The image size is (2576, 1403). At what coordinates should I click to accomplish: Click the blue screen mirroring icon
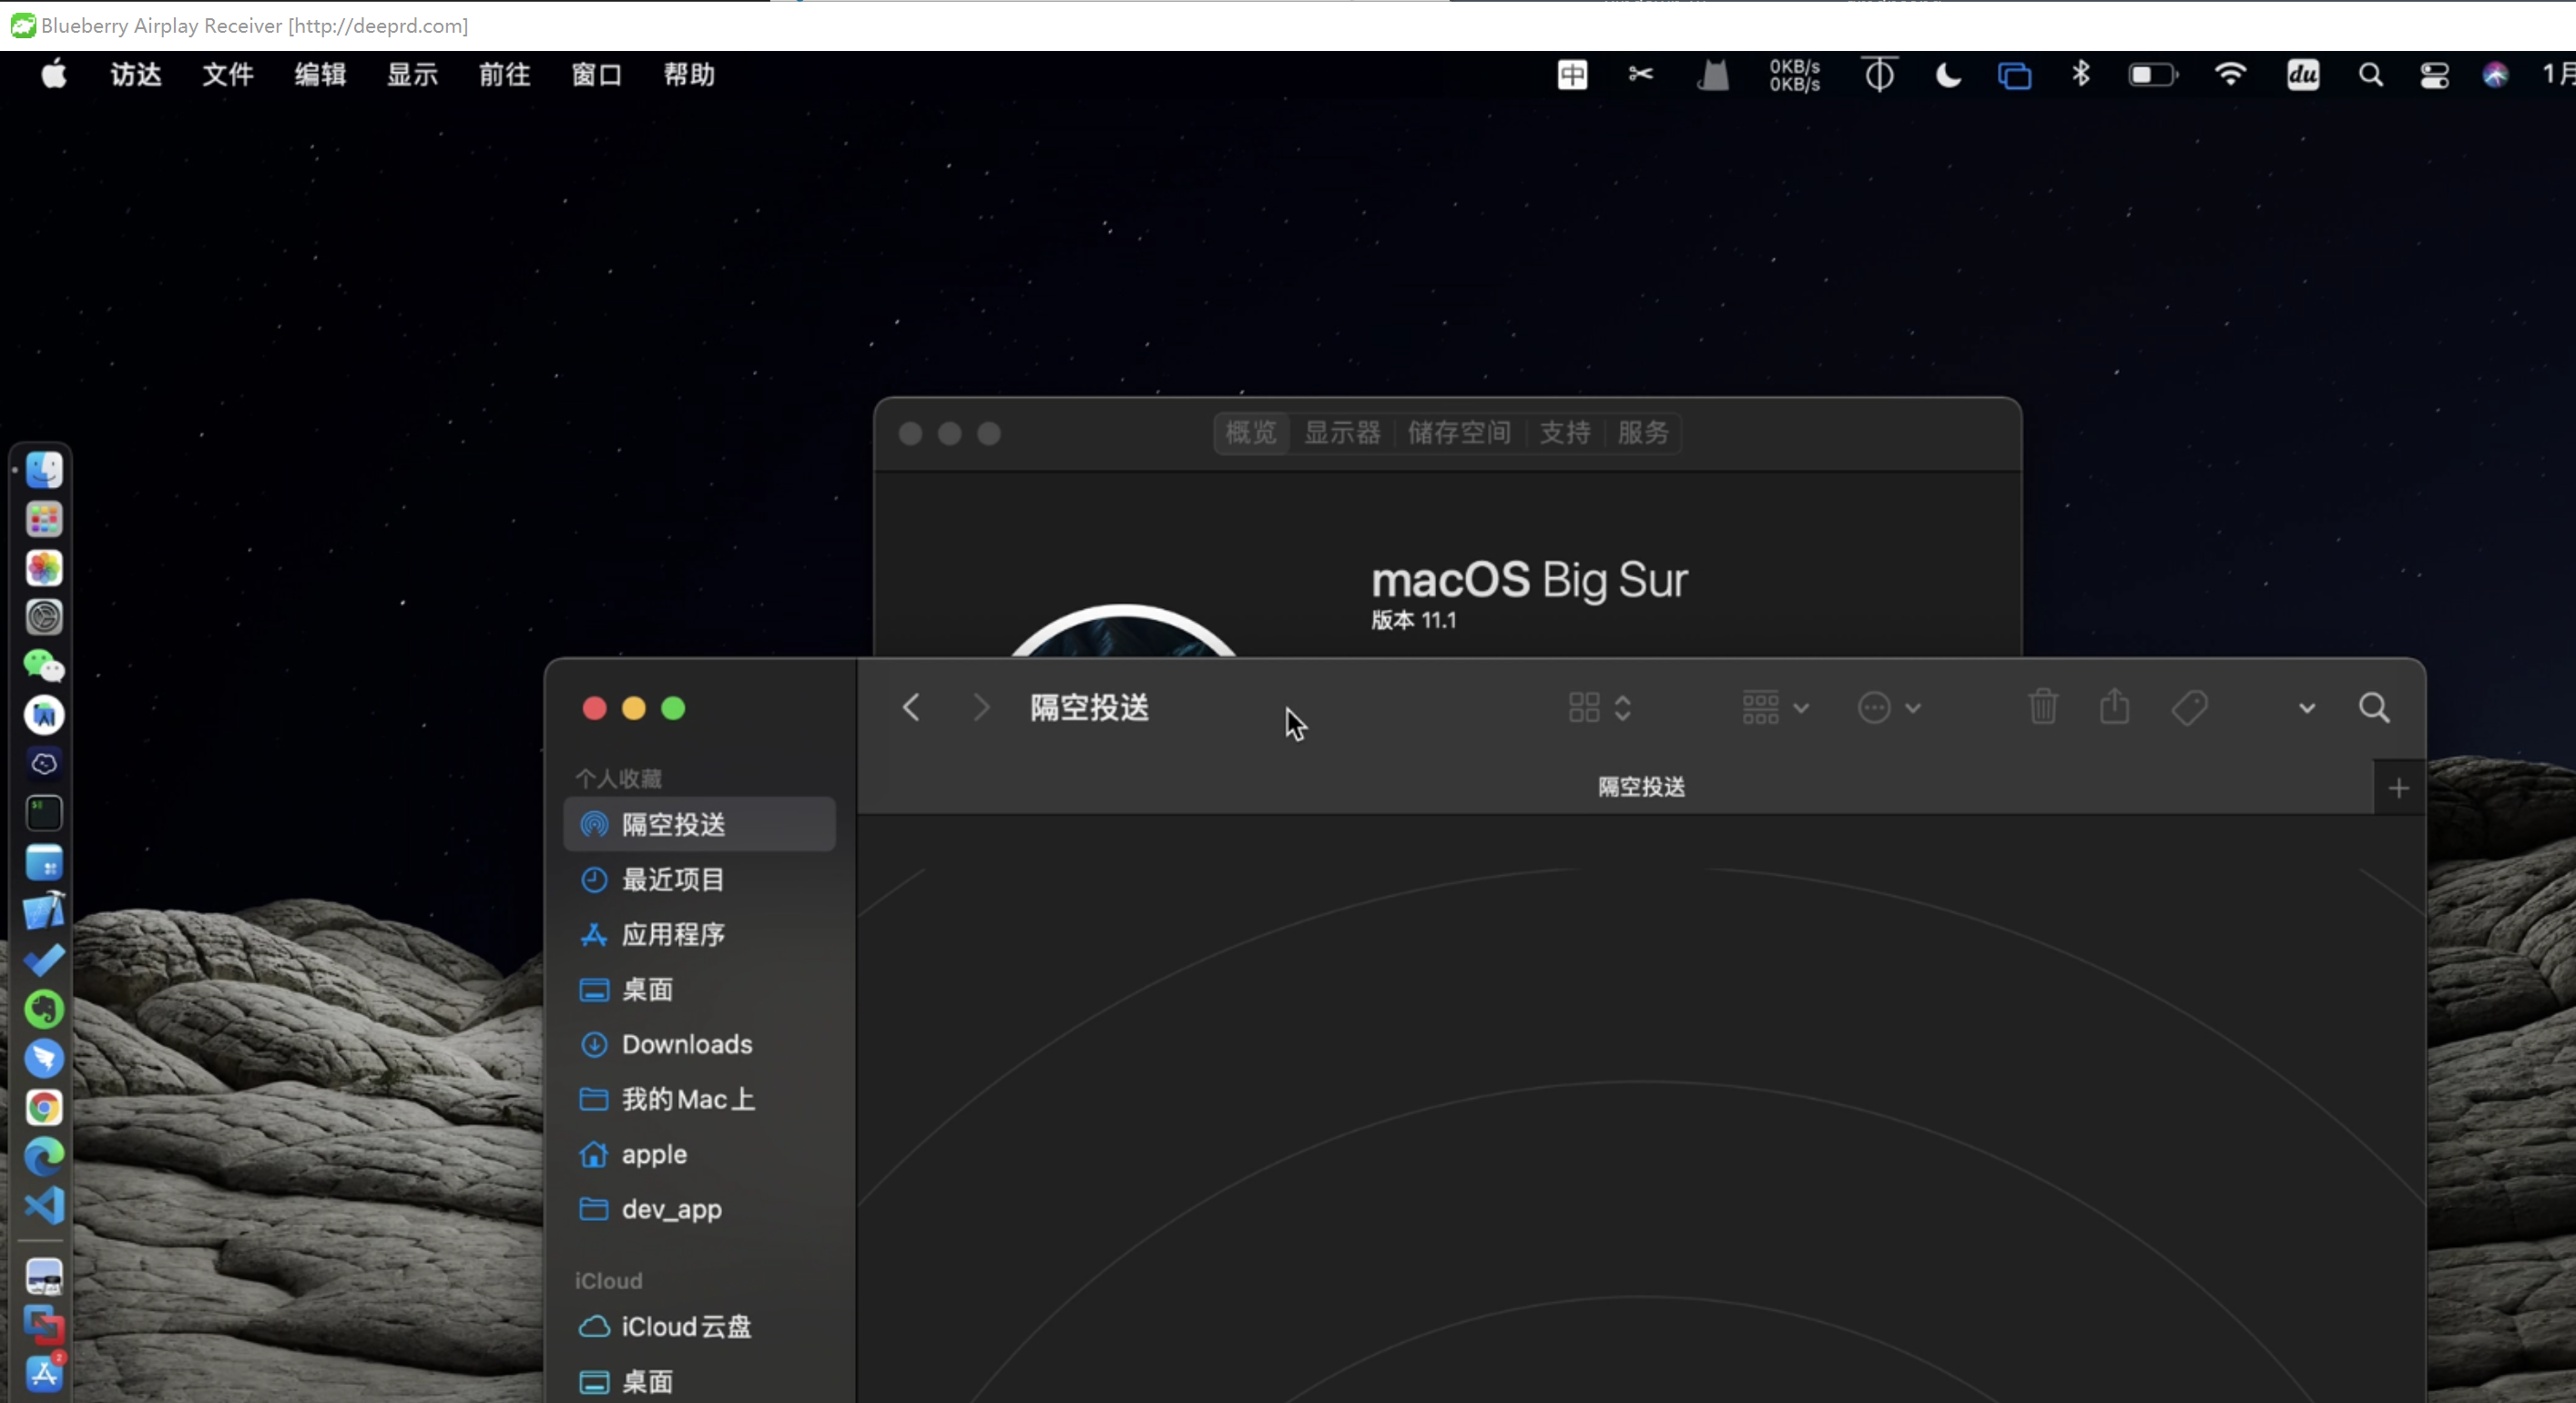click(2014, 76)
